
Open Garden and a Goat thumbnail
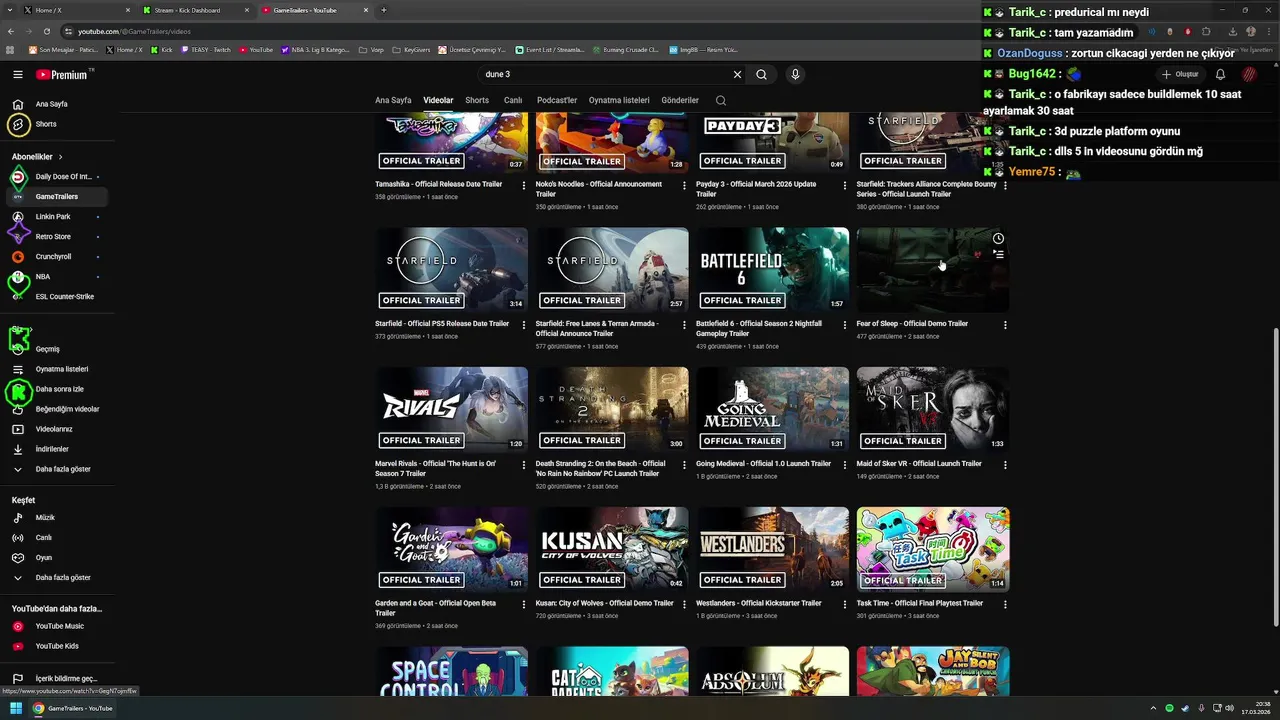451,549
